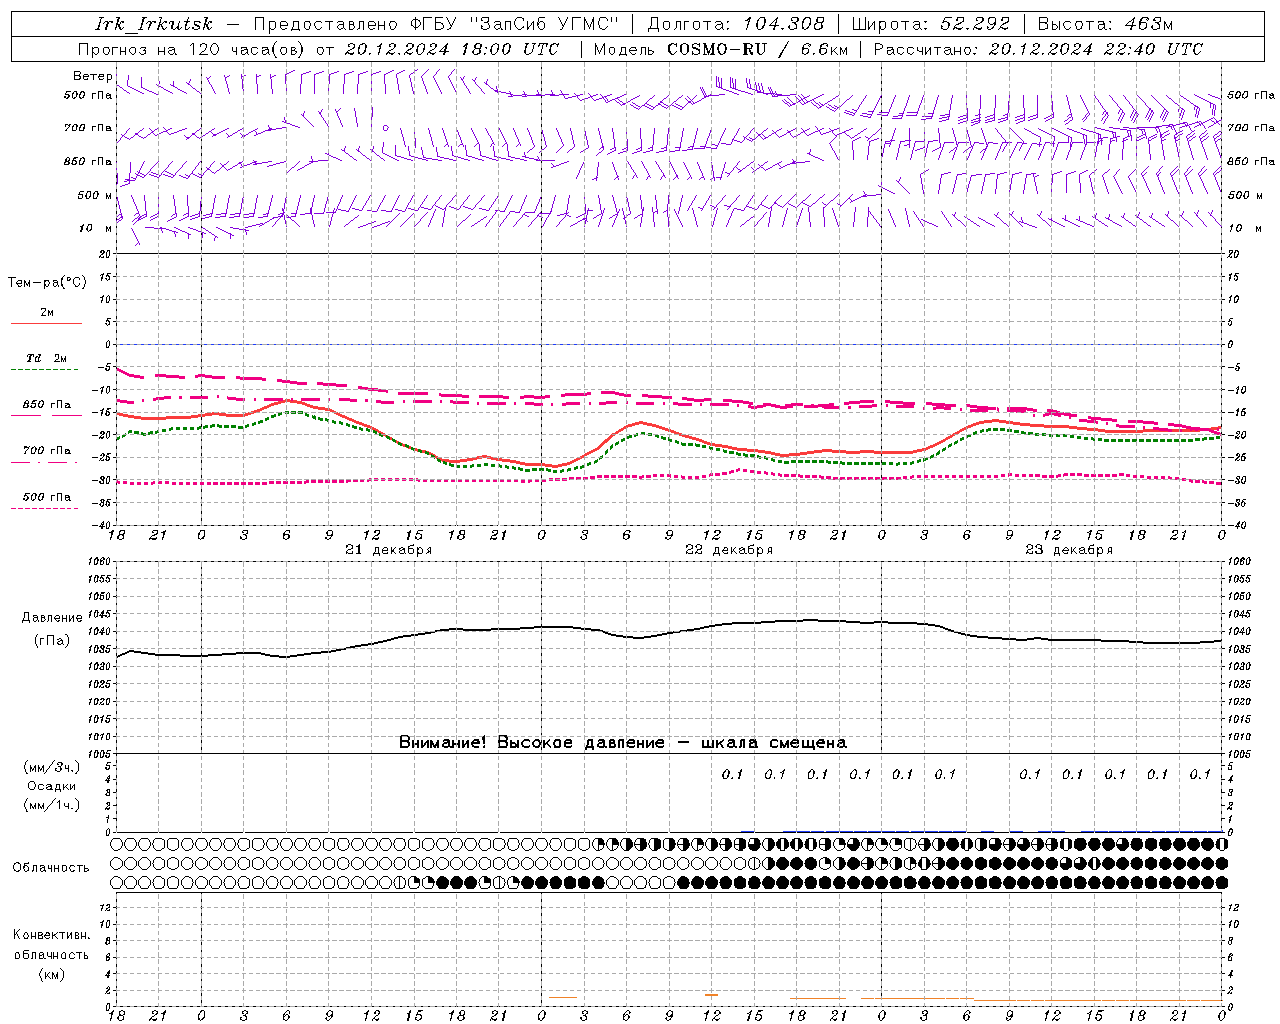Click the 'Давление' pressure panel label

coord(52,618)
